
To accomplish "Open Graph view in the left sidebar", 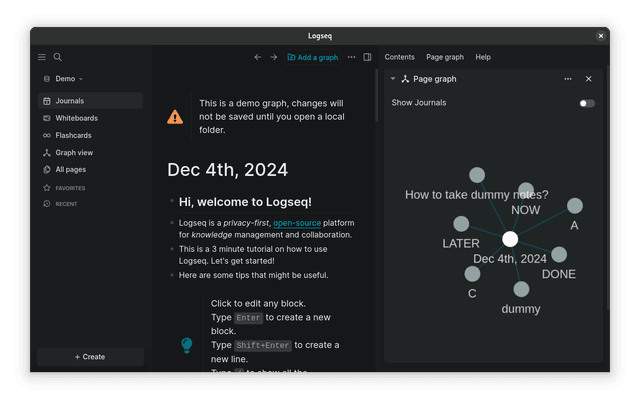I will [90, 152].
